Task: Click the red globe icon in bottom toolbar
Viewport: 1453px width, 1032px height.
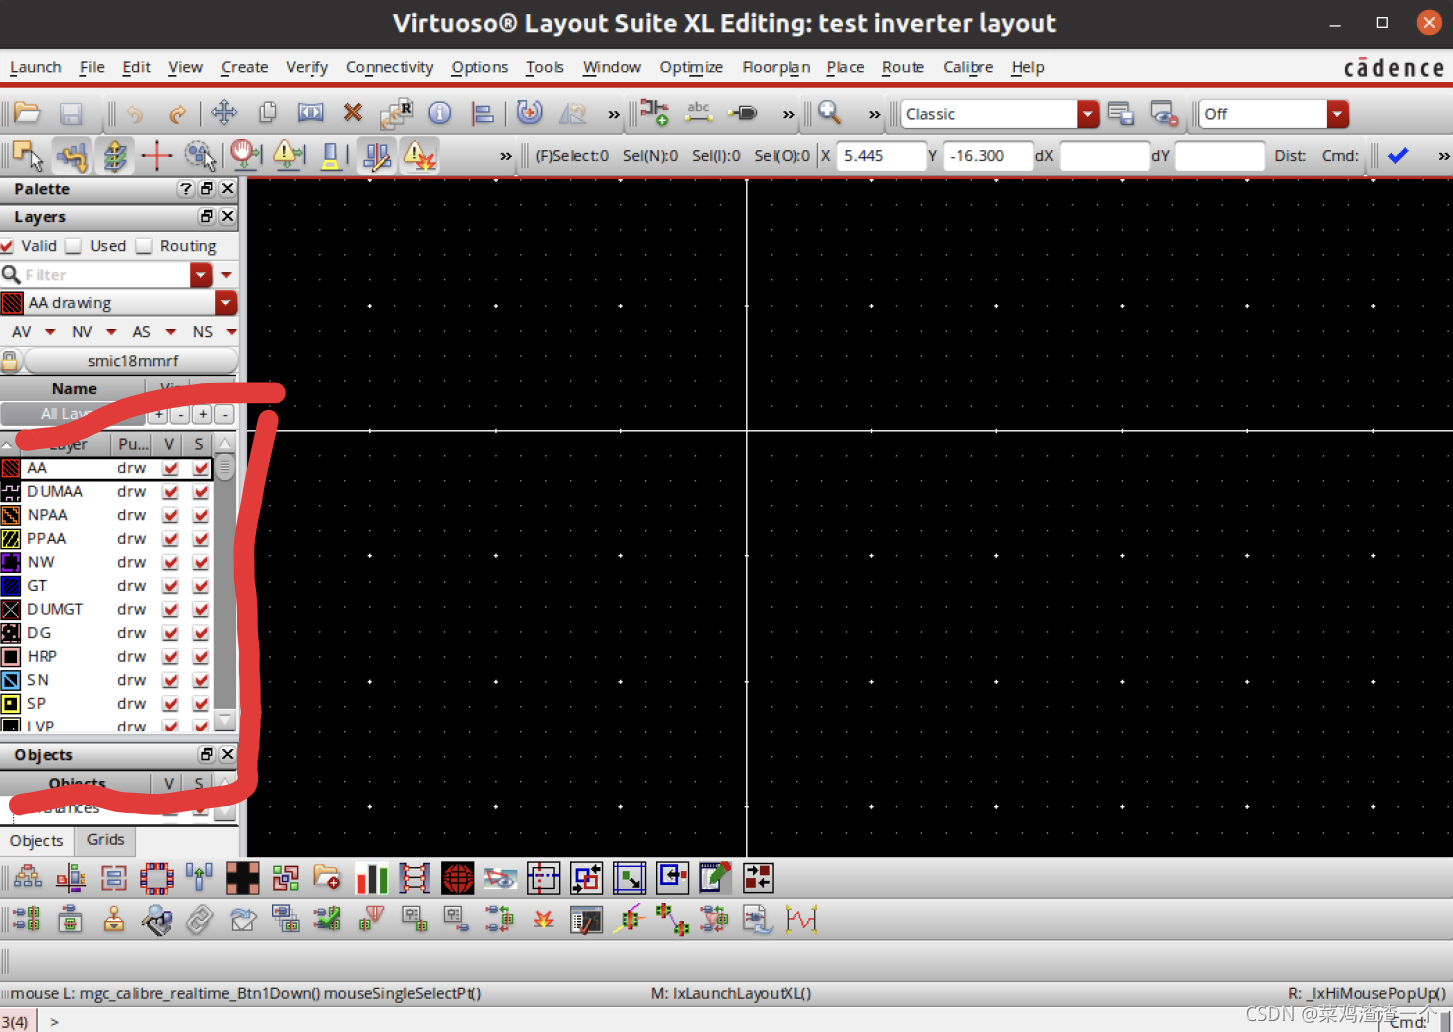Action: (x=457, y=878)
